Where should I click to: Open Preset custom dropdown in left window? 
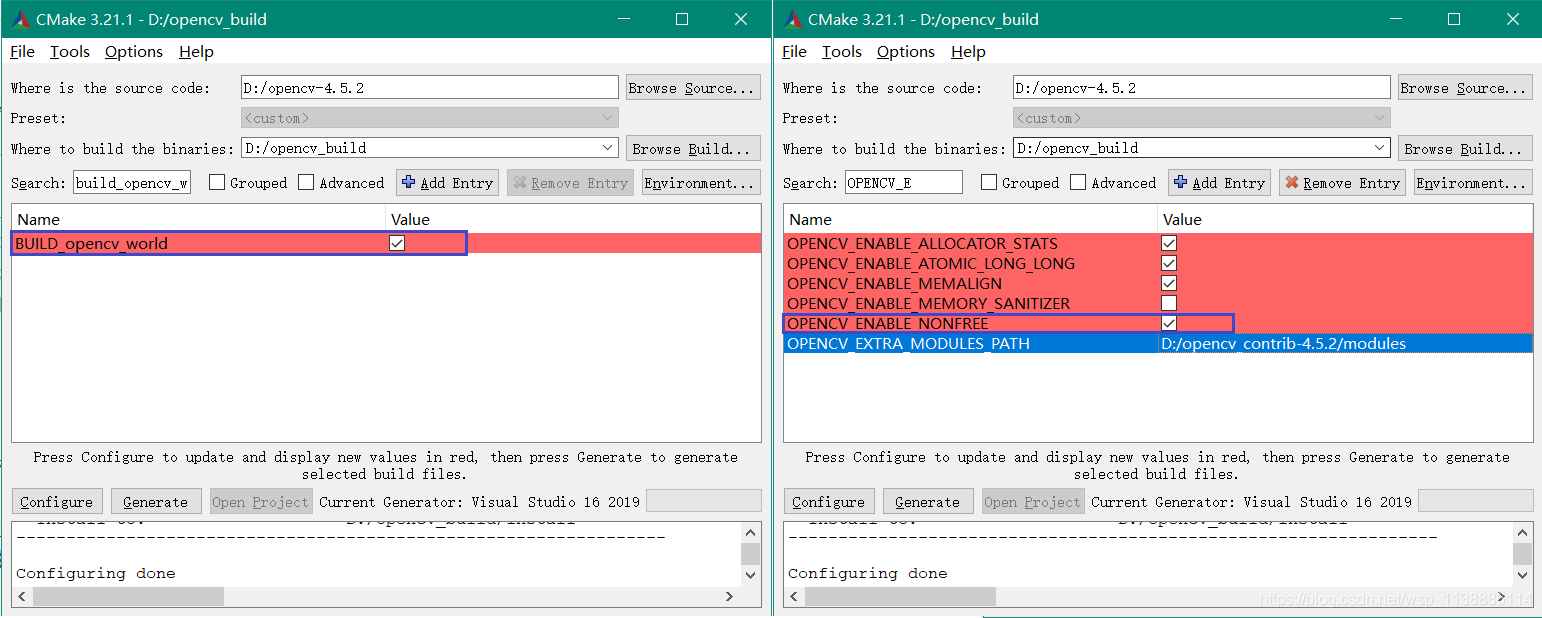click(x=430, y=118)
